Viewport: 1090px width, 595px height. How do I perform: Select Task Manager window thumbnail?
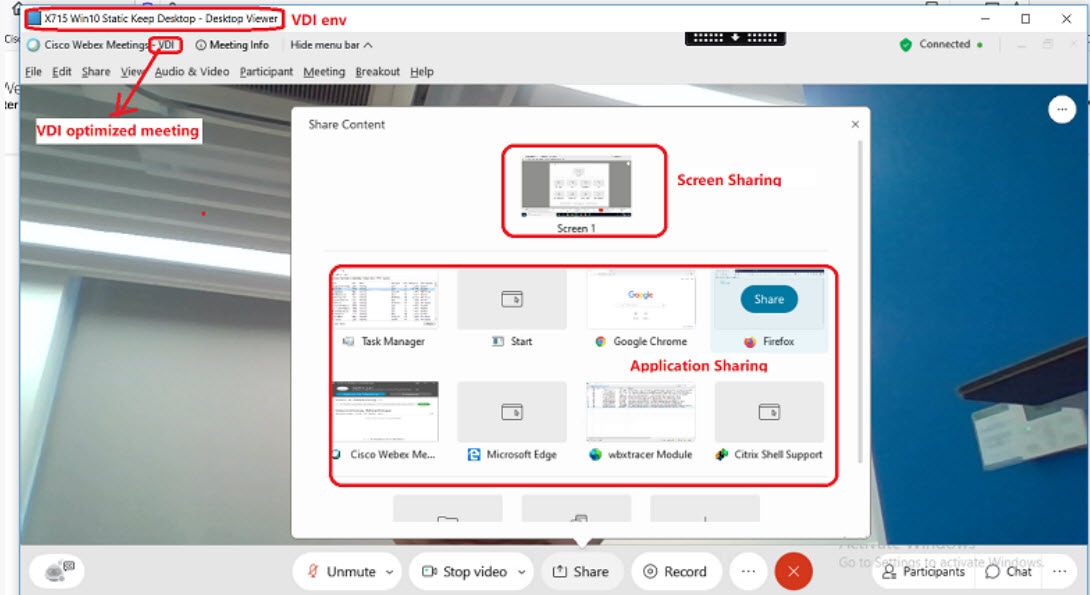click(x=384, y=299)
